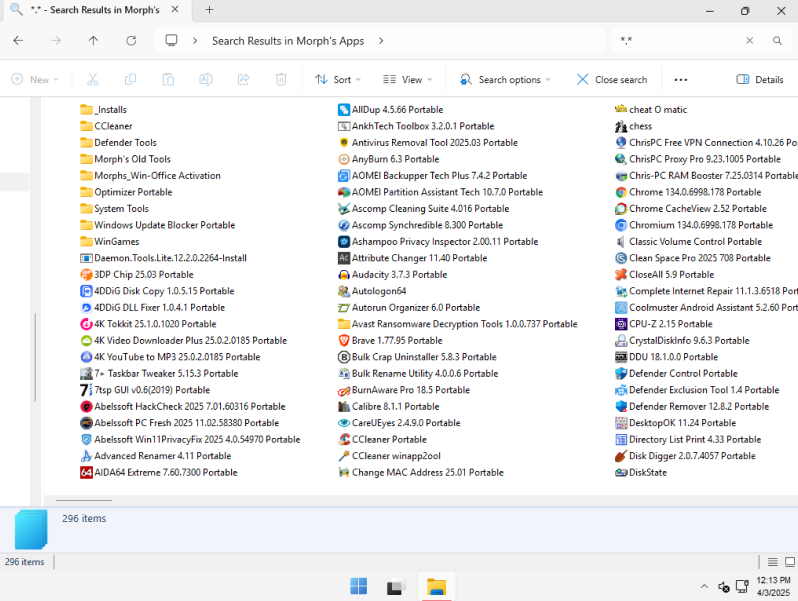Click the Brave 1.77.95 Portable icon

click(344, 340)
